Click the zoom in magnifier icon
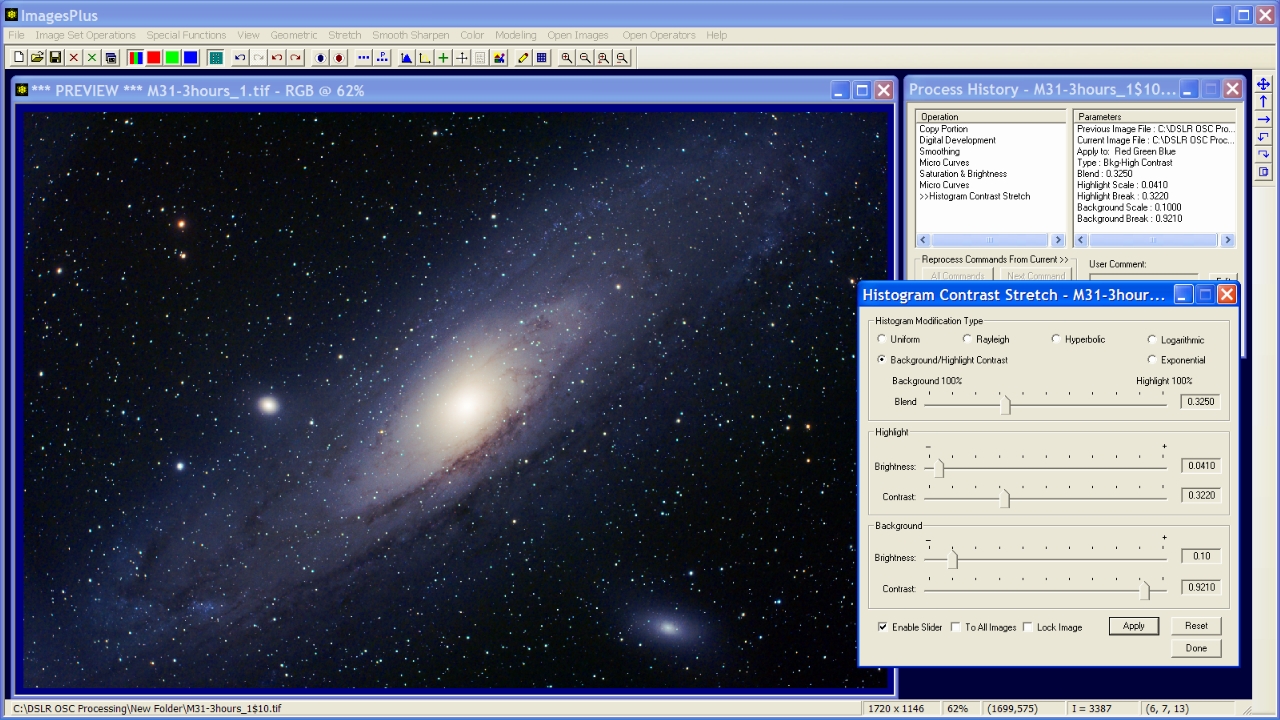Viewport: 1280px width, 720px height. [567, 58]
